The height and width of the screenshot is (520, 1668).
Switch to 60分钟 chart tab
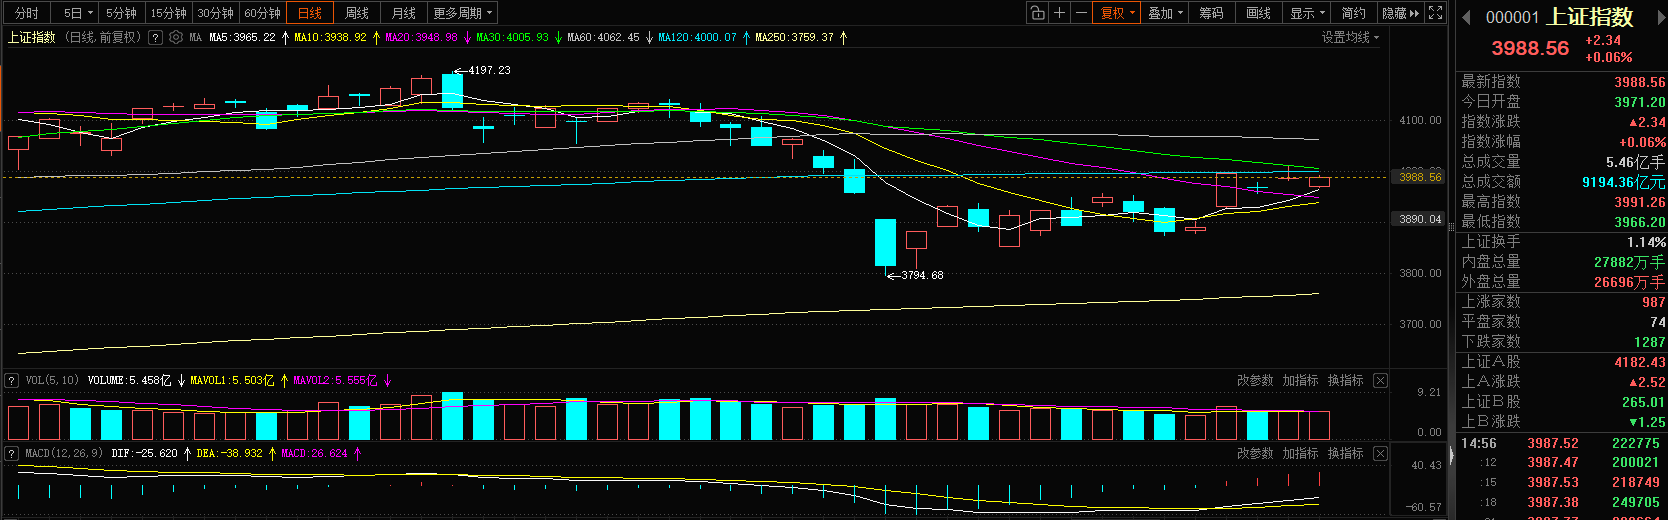coord(263,13)
